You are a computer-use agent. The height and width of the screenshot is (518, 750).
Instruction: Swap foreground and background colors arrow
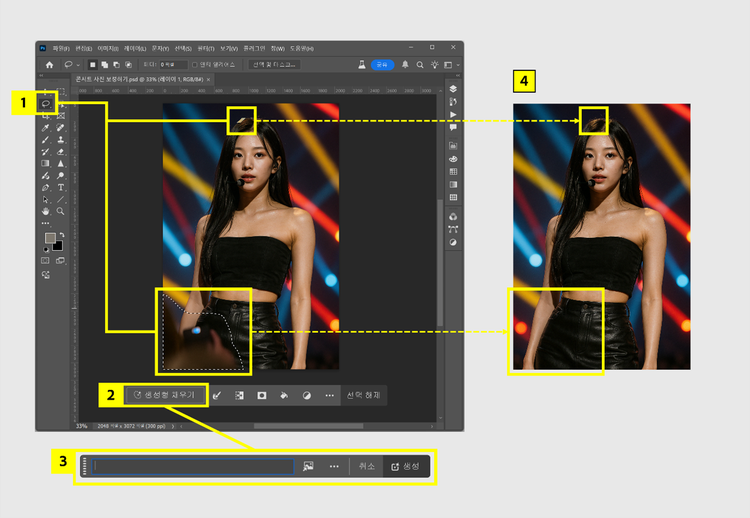click(62, 235)
